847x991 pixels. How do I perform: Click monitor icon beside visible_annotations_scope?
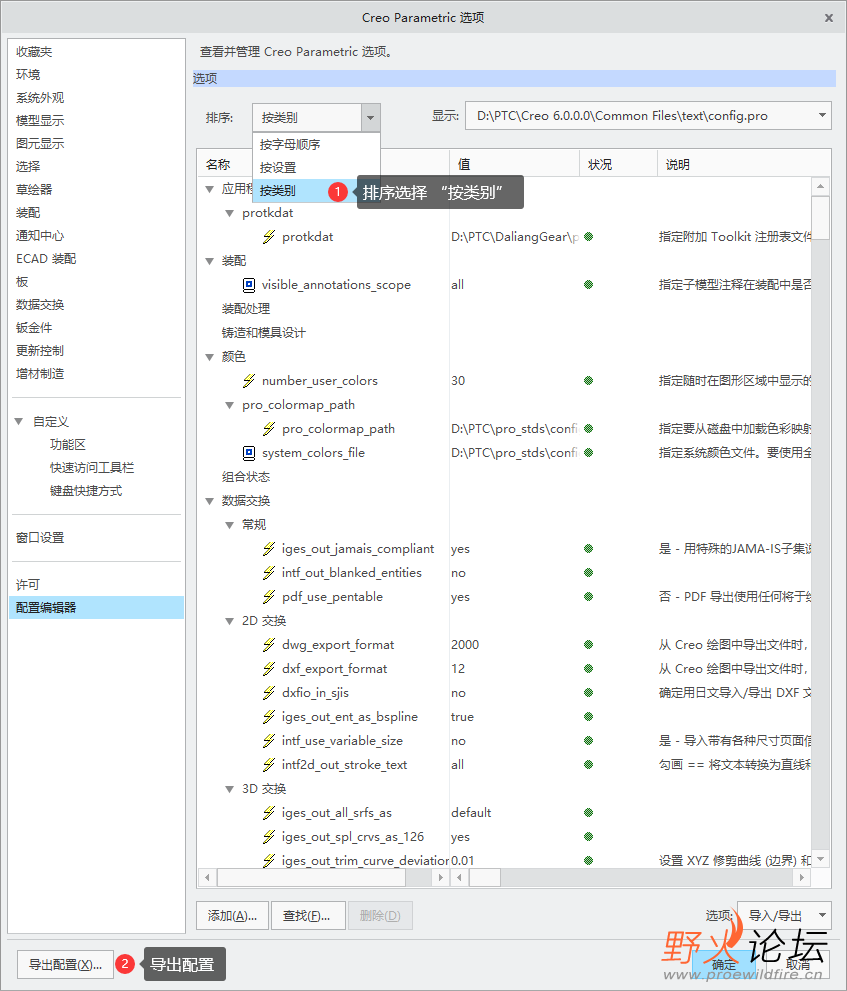pos(249,284)
